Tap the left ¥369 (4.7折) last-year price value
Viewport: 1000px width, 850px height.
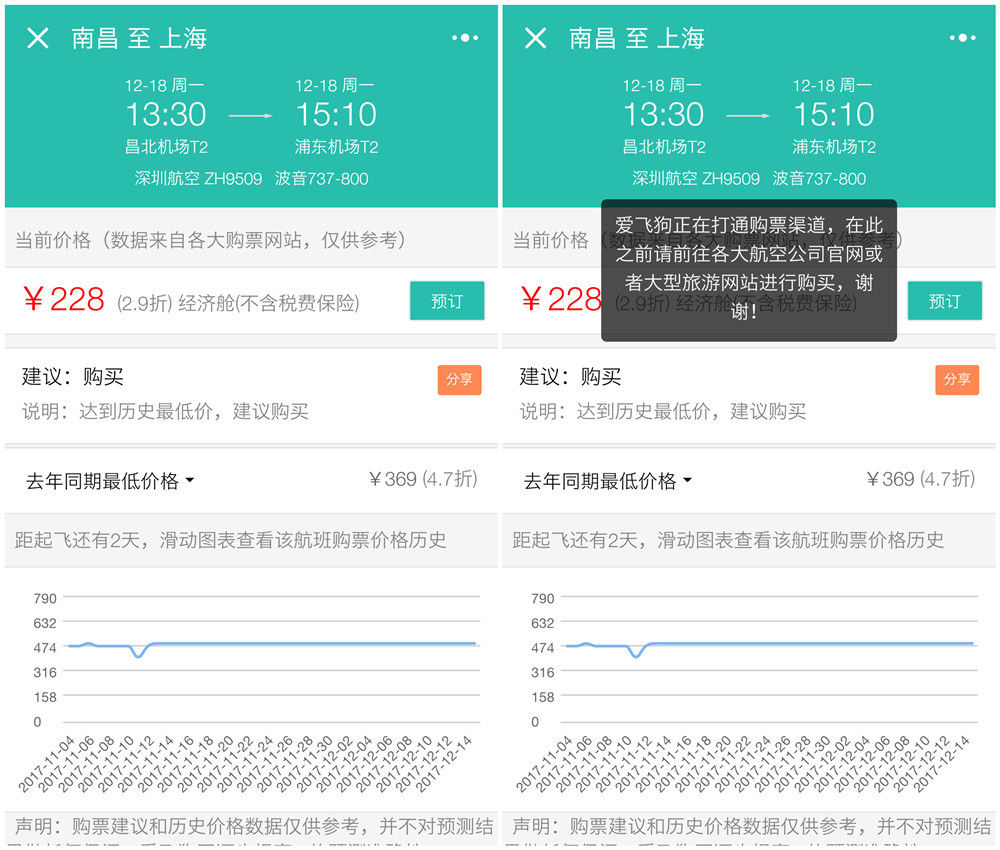pyautogui.click(x=423, y=479)
